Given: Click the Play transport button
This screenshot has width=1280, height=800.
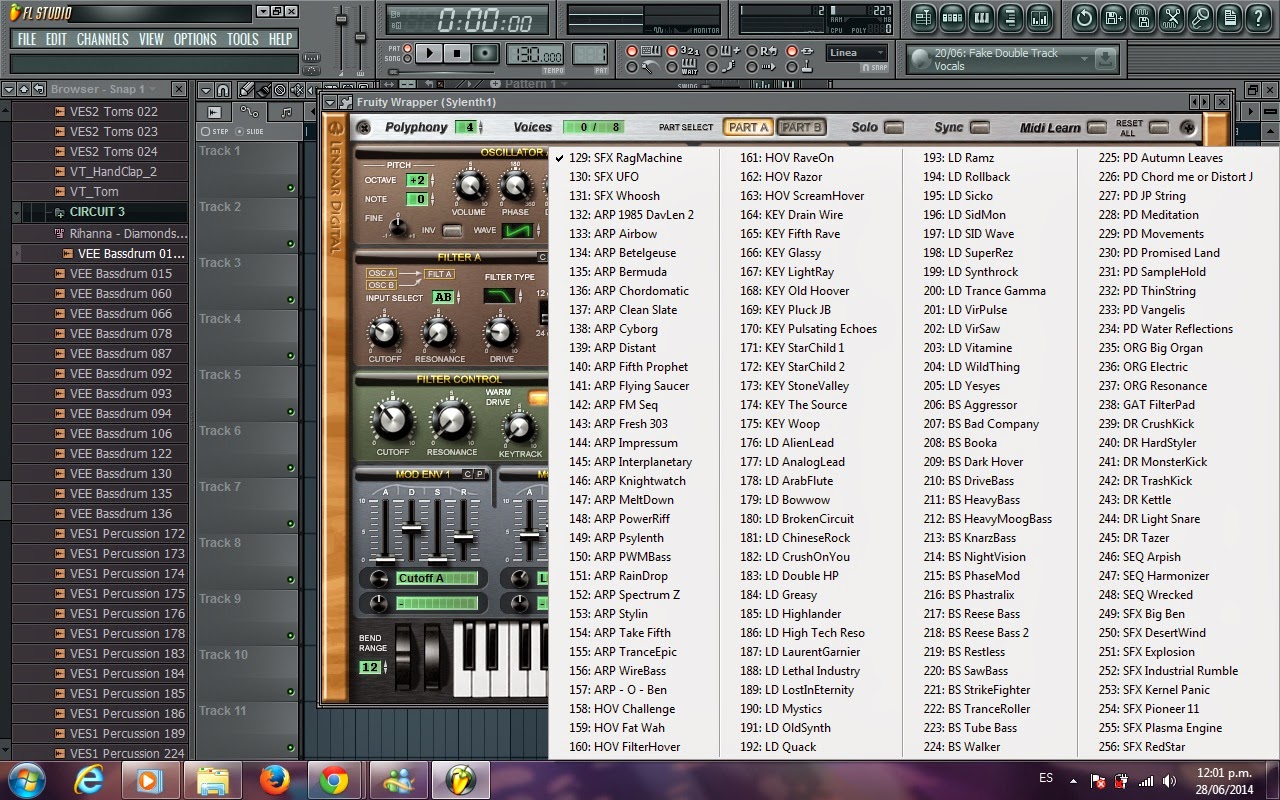Looking at the screenshot, I should pos(429,53).
